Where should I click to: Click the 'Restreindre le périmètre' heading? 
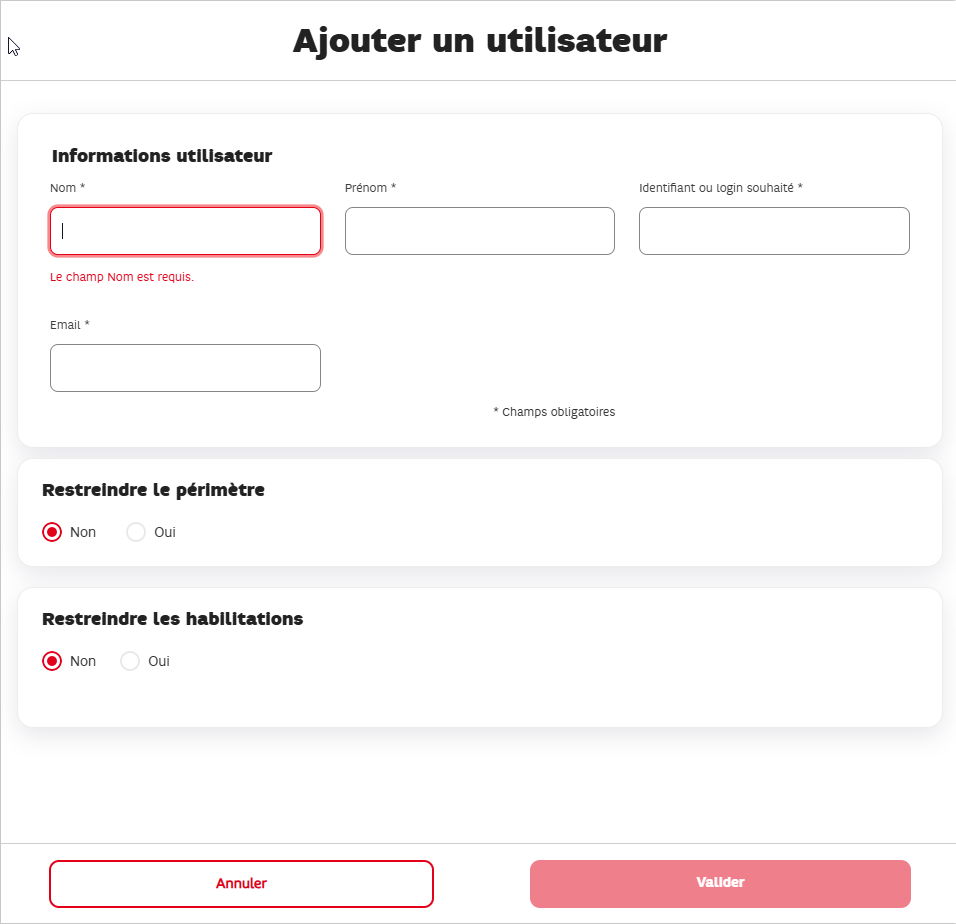pyautogui.click(x=154, y=490)
